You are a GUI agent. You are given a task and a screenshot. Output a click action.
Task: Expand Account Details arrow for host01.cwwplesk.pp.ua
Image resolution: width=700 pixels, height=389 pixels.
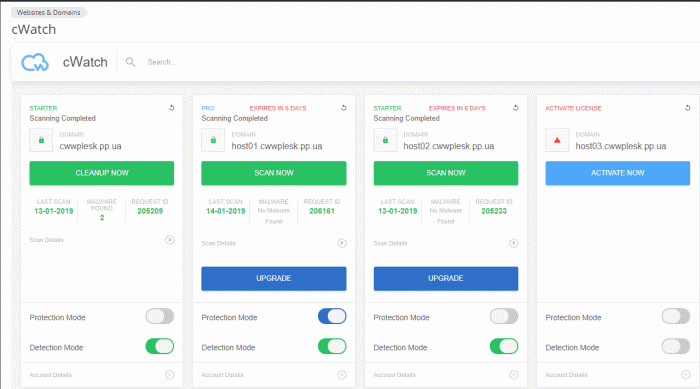(342, 375)
